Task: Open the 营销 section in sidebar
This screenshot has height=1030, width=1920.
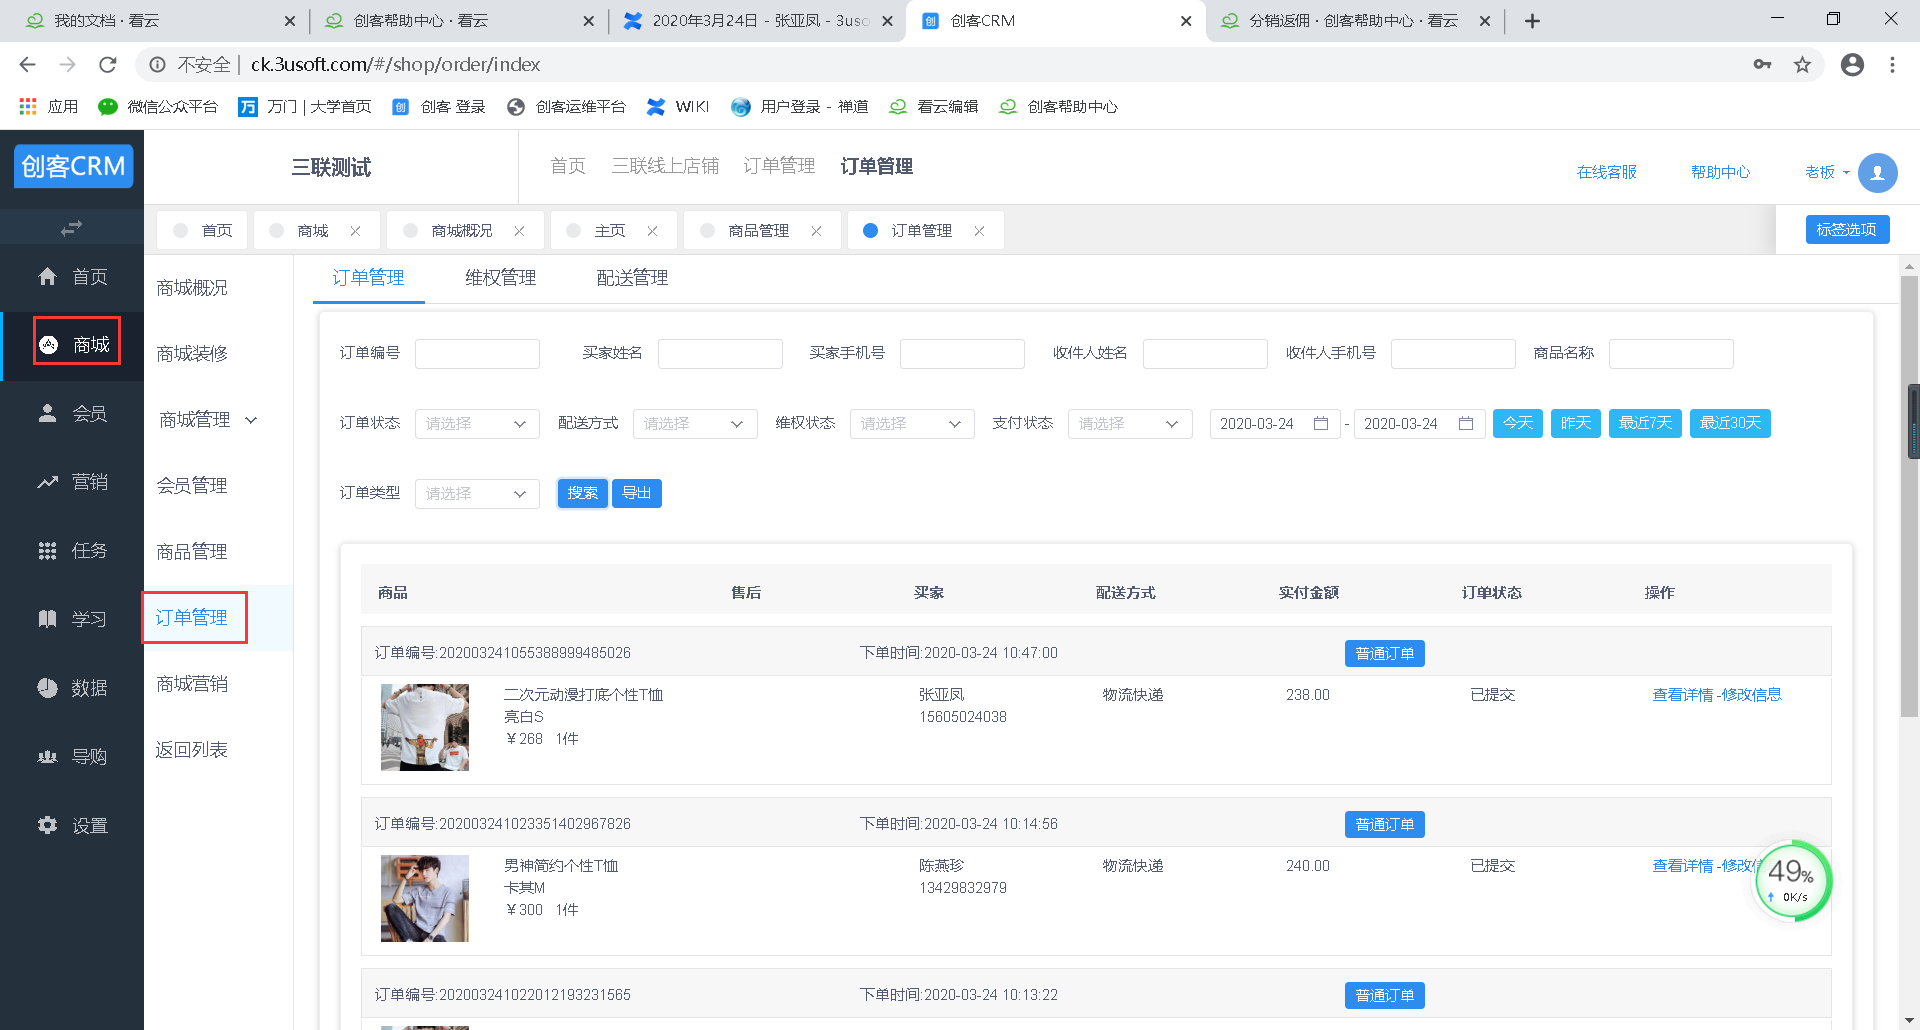Action: (x=72, y=482)
